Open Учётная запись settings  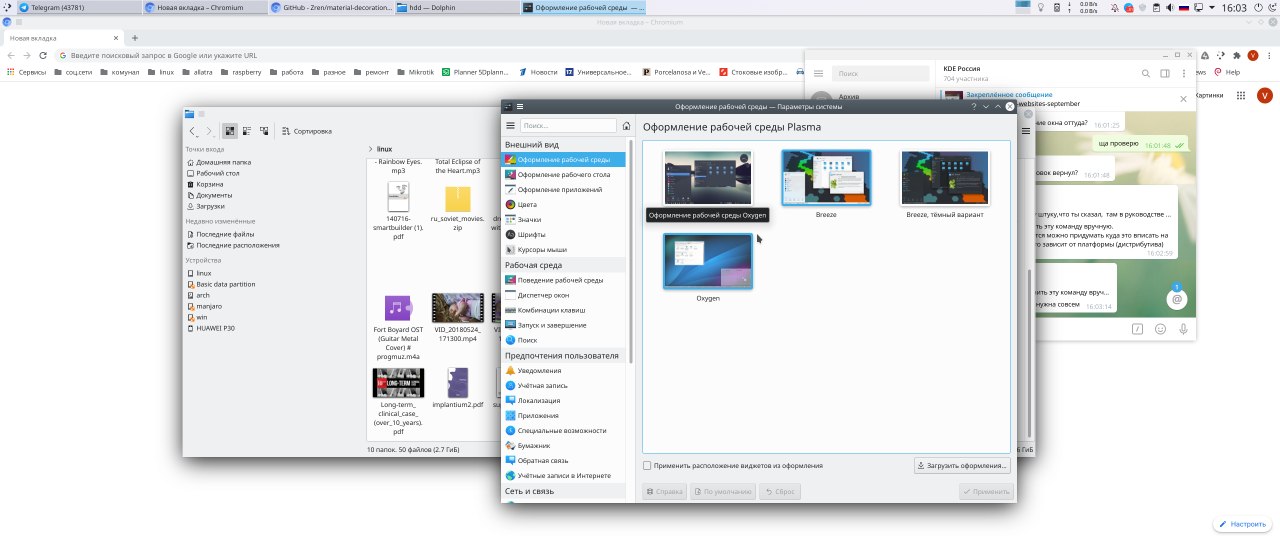click(x=565, y=385)
